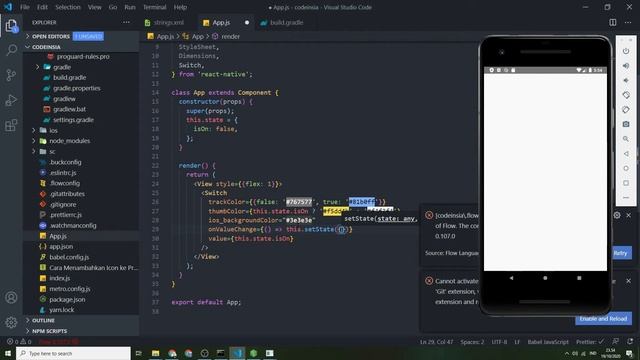Image resolution: width=640 pixels, height=360 pixels.
Task: Open the Flow notification settings gear
Action: [617, 215]
